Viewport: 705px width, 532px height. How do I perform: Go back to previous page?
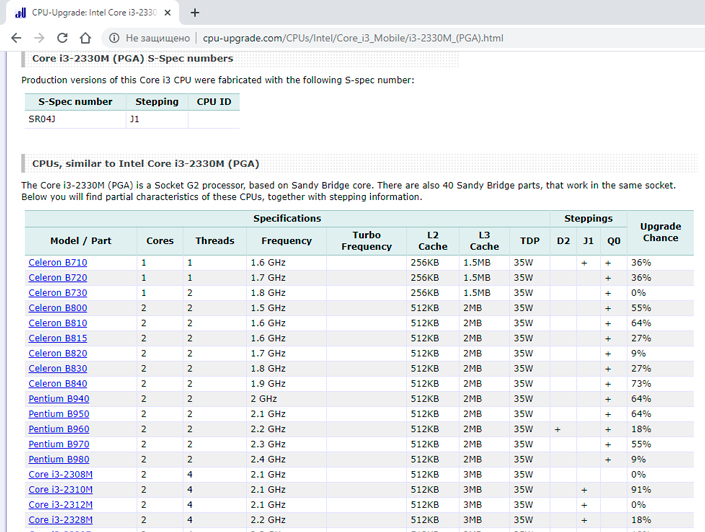pyautogui.click(x=16, y=38)
